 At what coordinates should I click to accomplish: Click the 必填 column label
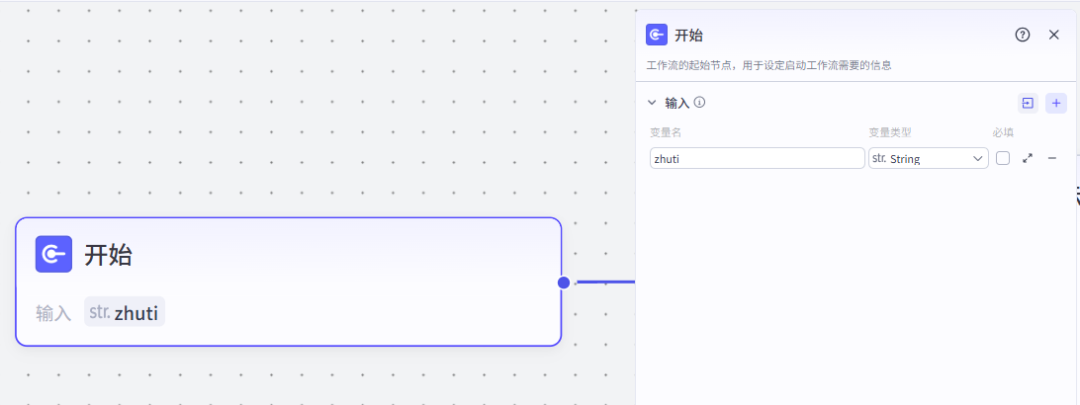[x=1003, y=132]
